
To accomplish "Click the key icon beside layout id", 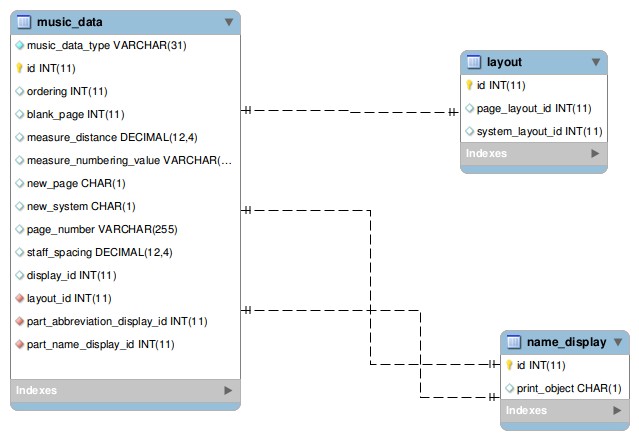I will tap(469, 86).
